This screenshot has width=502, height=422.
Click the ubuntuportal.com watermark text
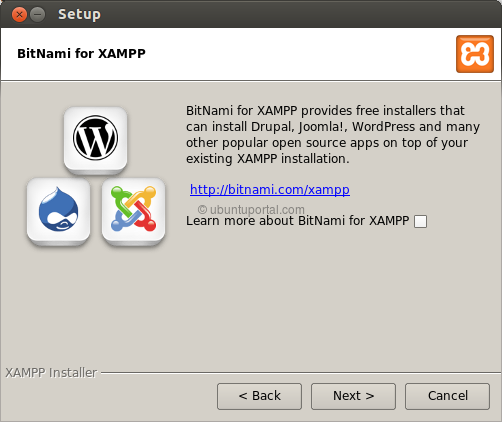(251, 209)
